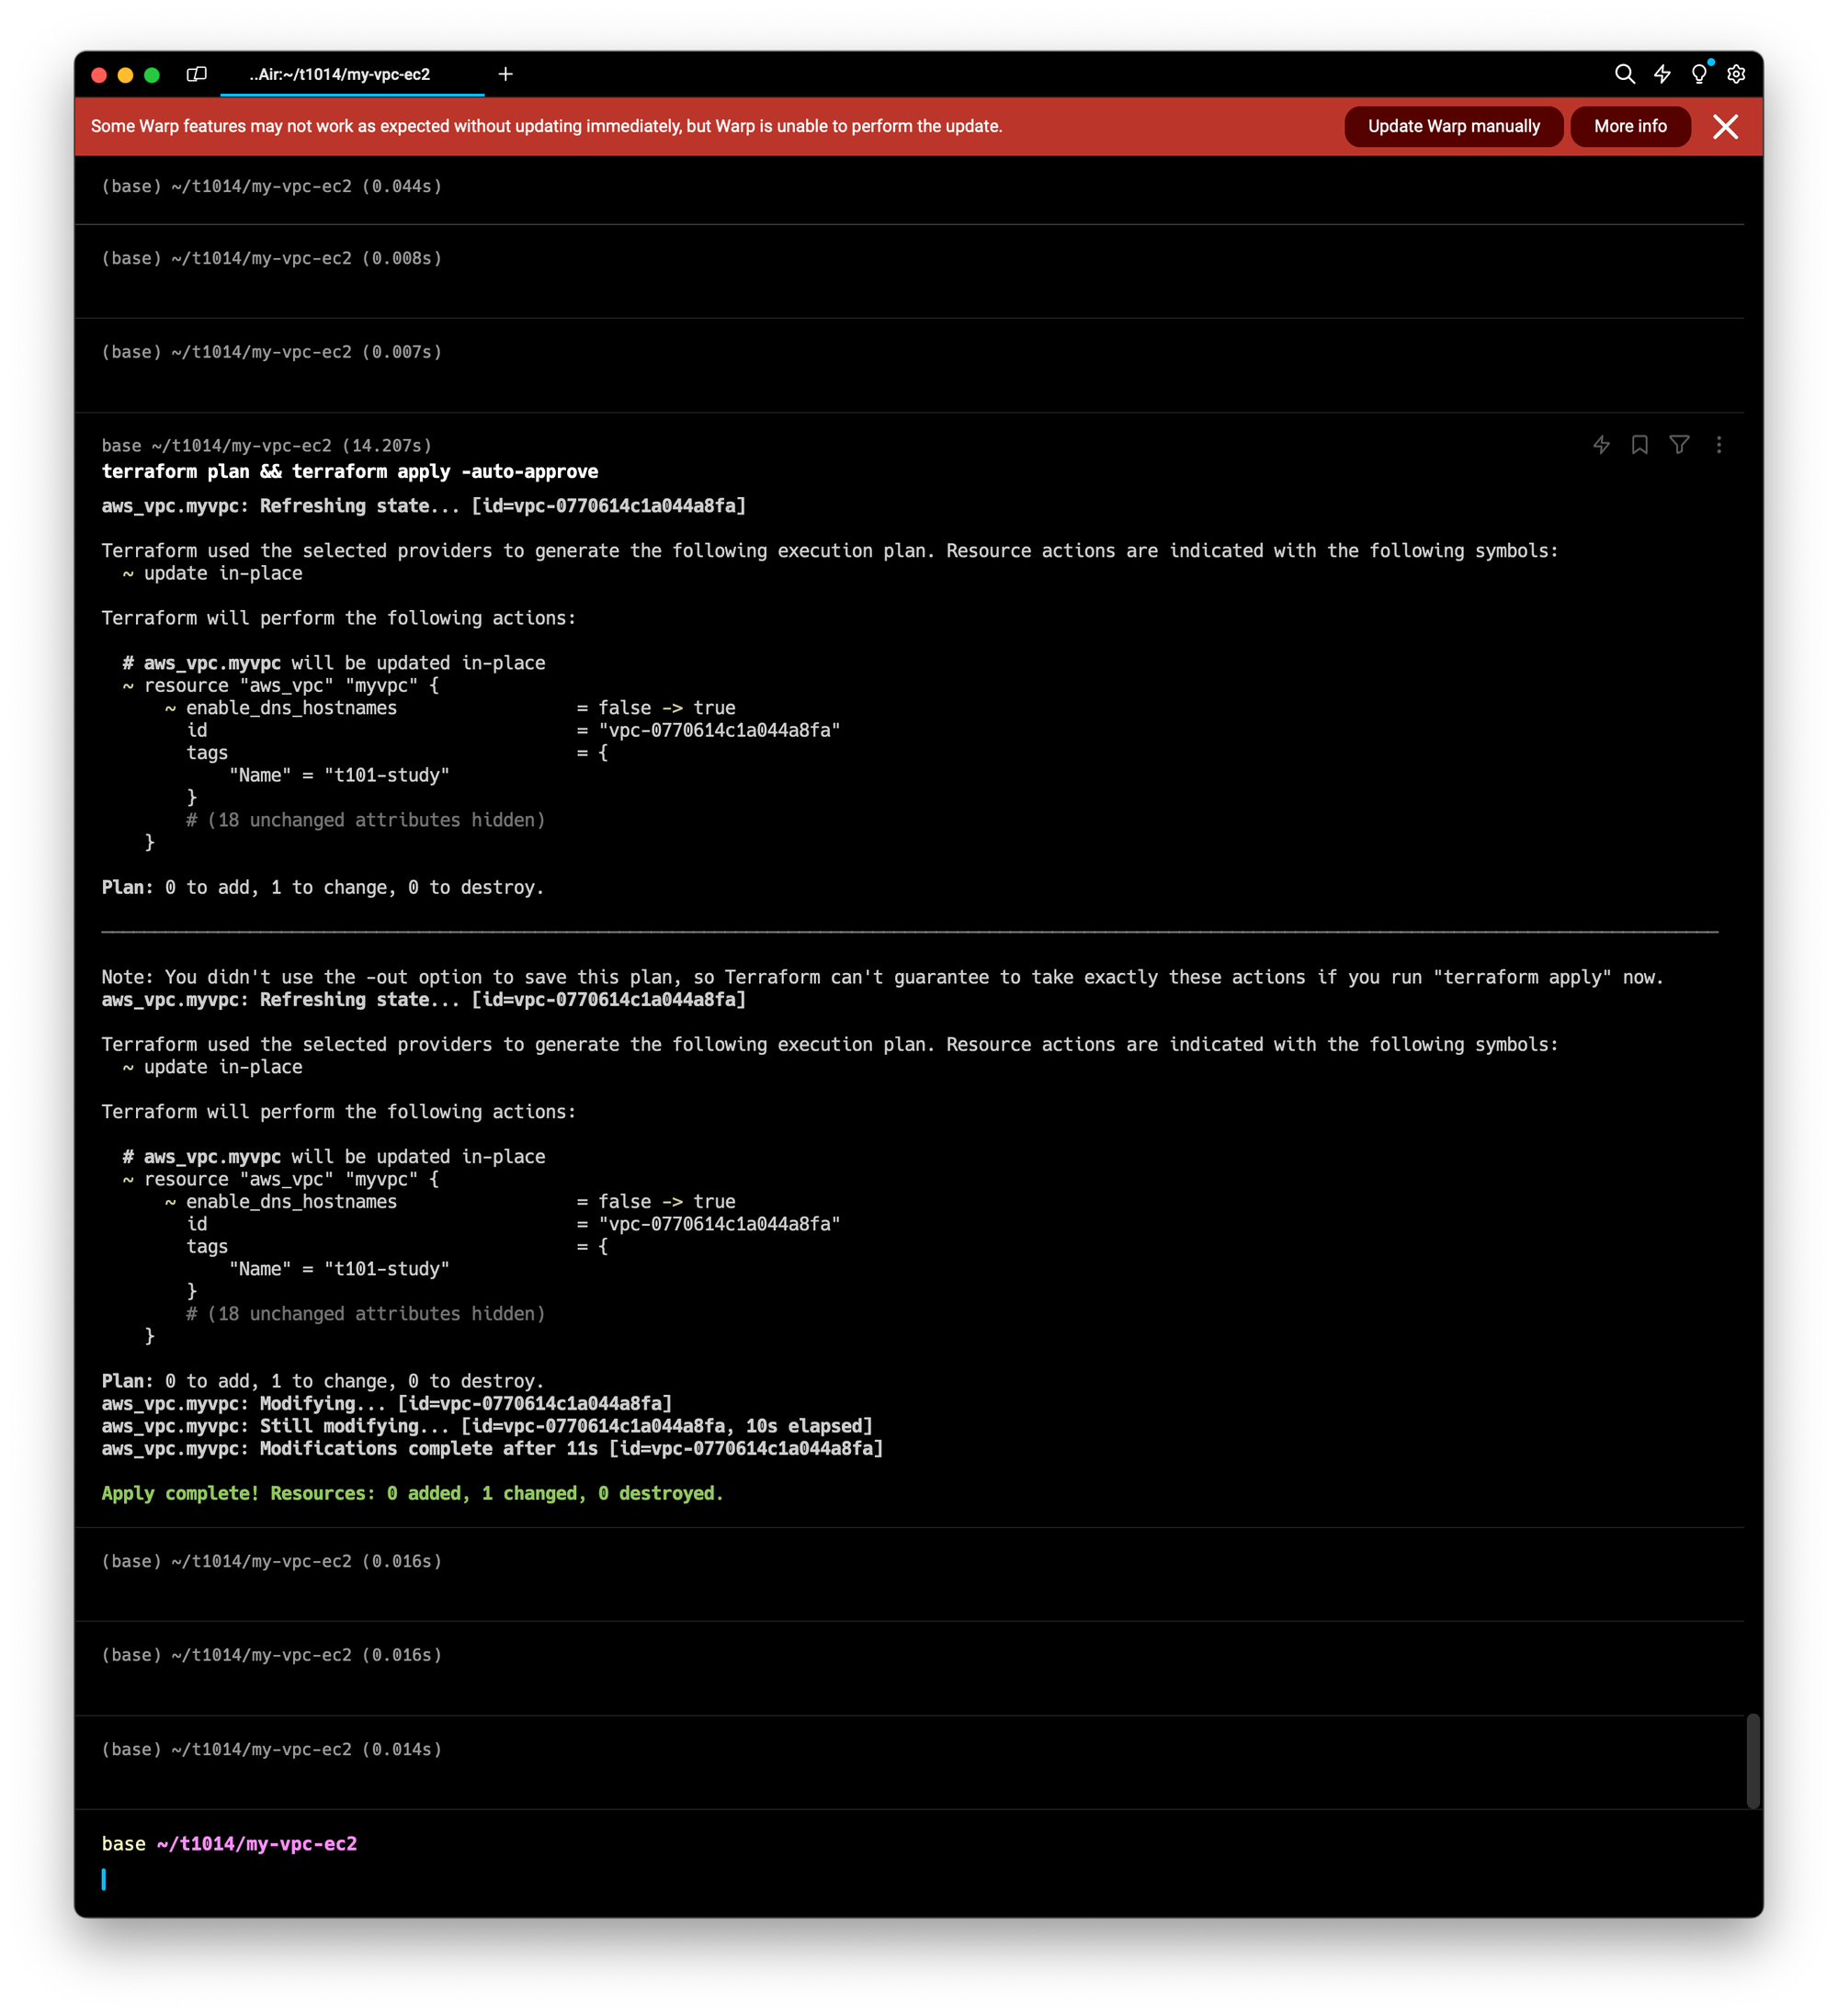Viewport: 1838px width, 2016px height.
Task: Open Warp AI lightning bolt in title bar
Action: pyautogui.click(x=1662, y=74)
